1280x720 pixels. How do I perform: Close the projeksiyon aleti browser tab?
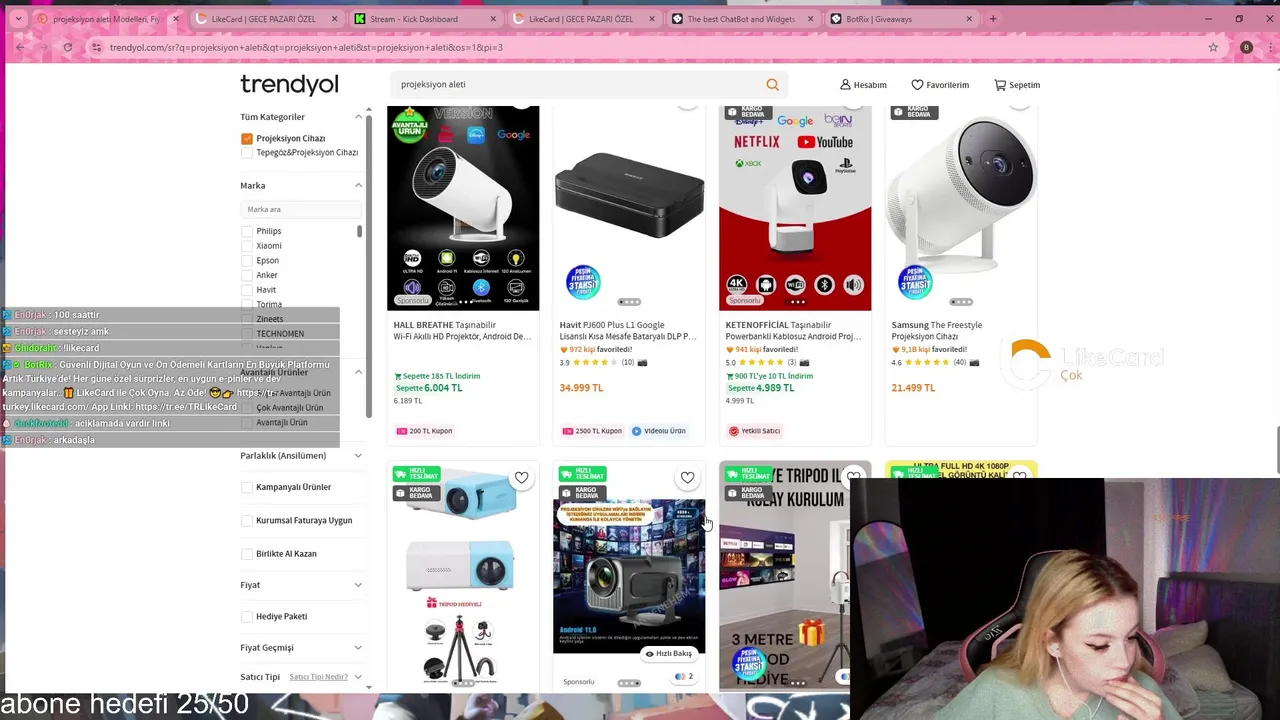[176, 19]
